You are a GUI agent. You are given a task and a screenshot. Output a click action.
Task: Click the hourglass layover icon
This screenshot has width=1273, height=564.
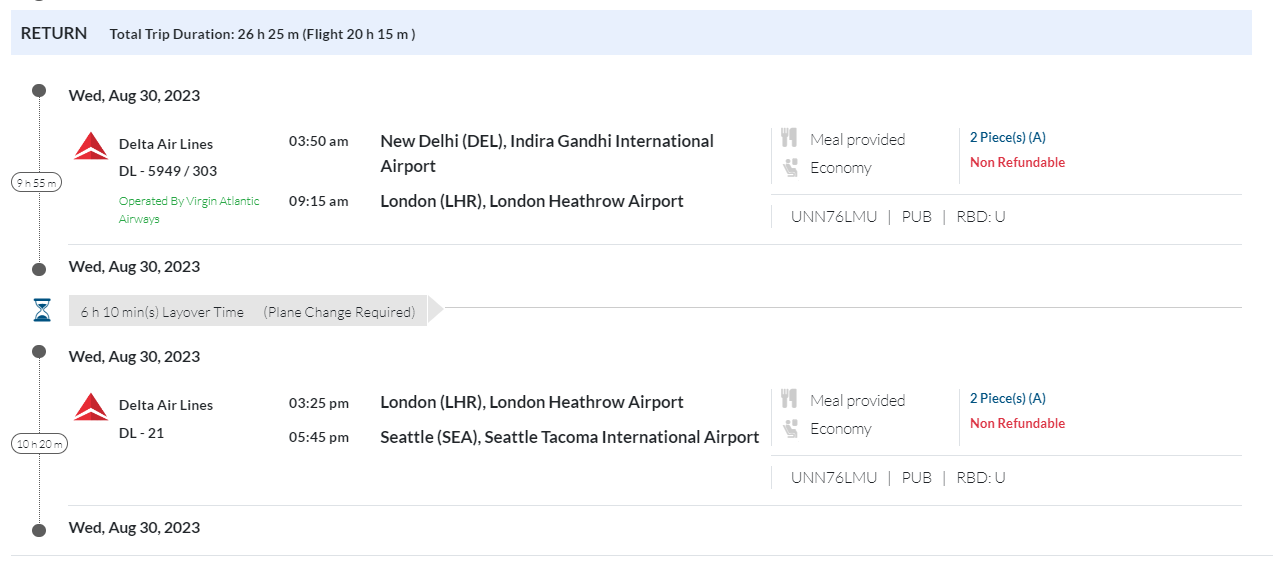tap(41, 311)
